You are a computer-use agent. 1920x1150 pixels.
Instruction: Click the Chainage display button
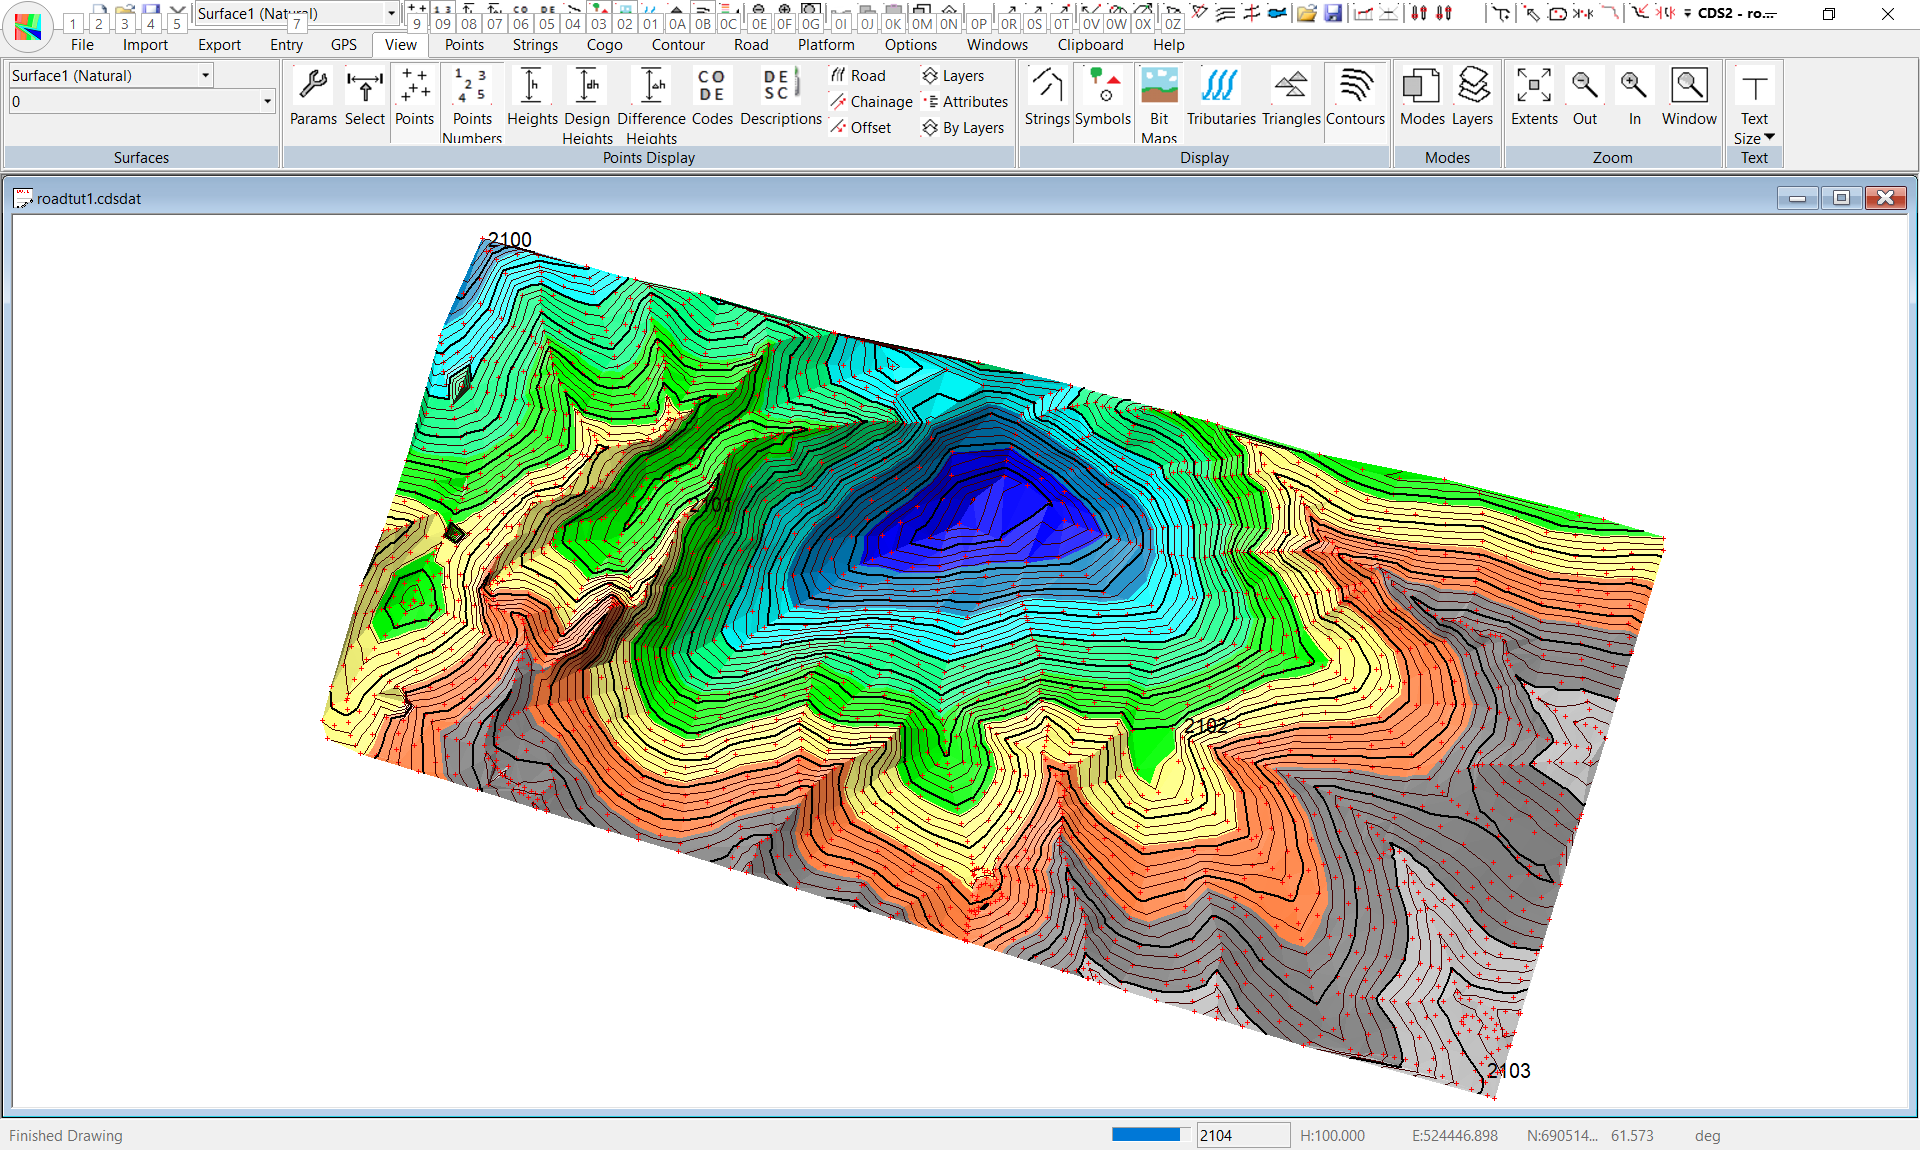871,102
